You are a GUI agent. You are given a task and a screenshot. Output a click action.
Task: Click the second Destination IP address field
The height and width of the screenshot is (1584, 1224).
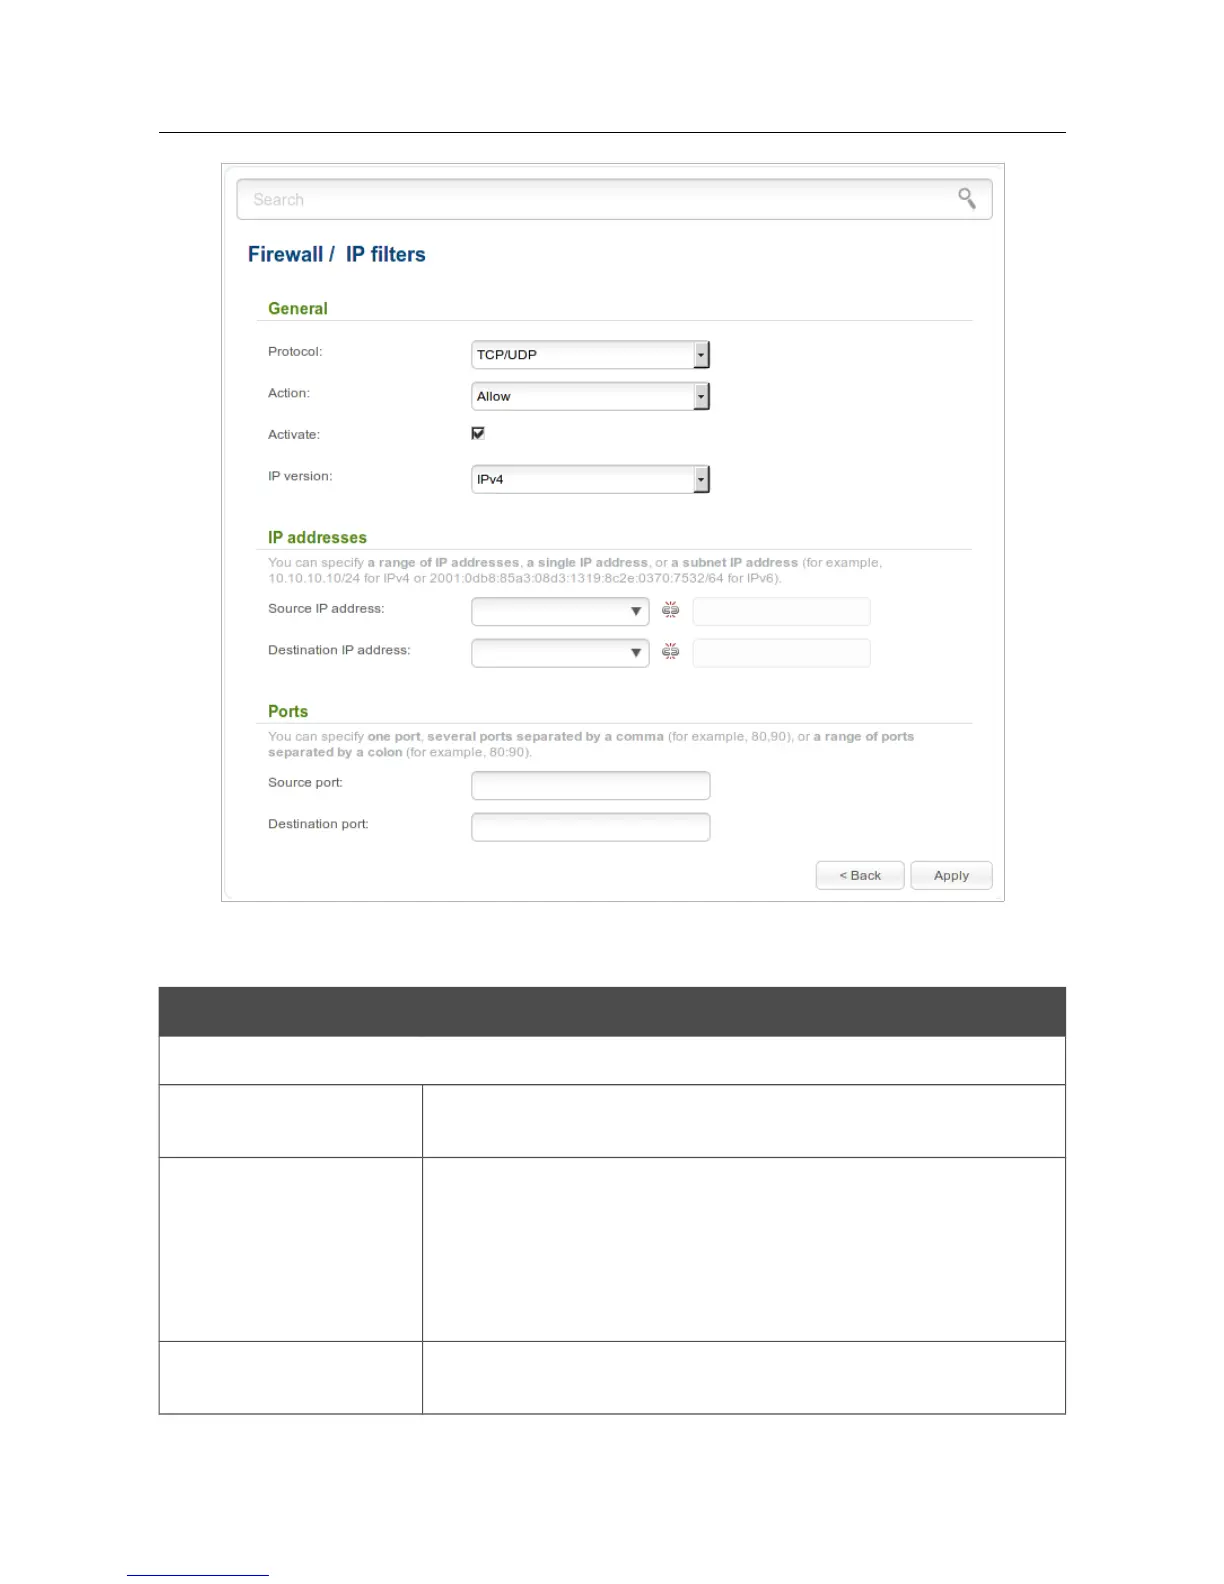click(x=781, y=653)
